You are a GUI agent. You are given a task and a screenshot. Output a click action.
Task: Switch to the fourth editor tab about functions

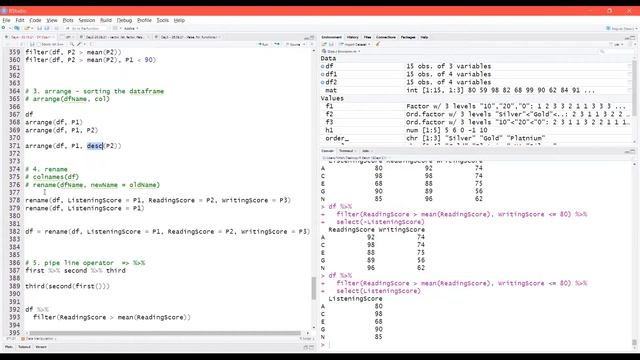pos(188,37)
